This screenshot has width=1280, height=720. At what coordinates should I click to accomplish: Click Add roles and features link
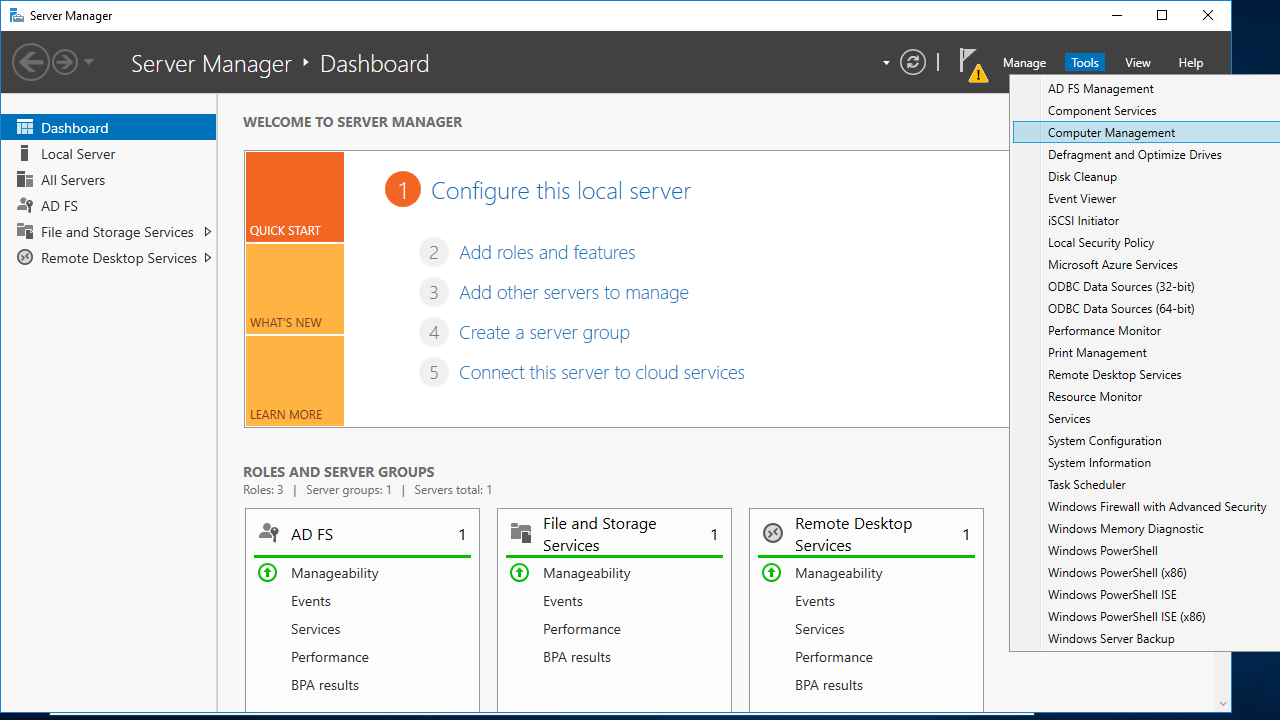pos(547,253)
